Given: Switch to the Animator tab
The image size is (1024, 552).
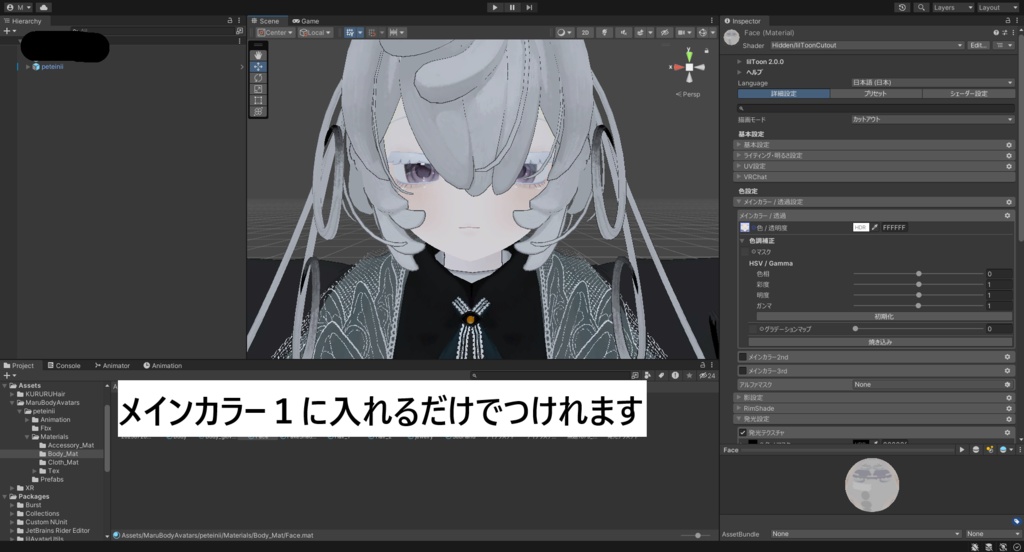Looking at the screenshot, I should 112,366.
